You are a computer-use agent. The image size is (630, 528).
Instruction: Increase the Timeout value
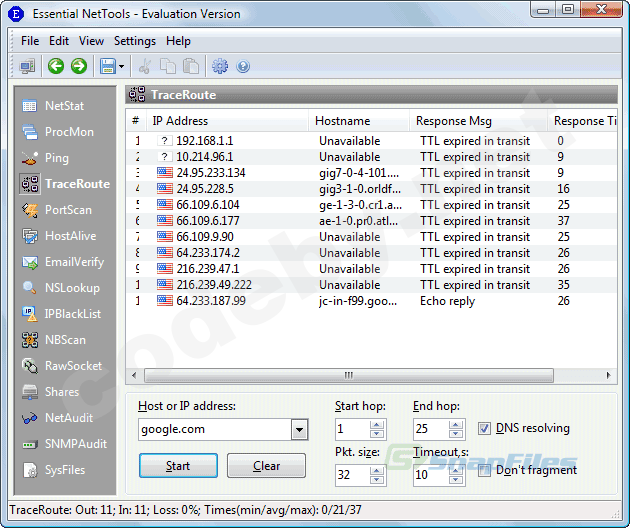click(x=456, y=470)
